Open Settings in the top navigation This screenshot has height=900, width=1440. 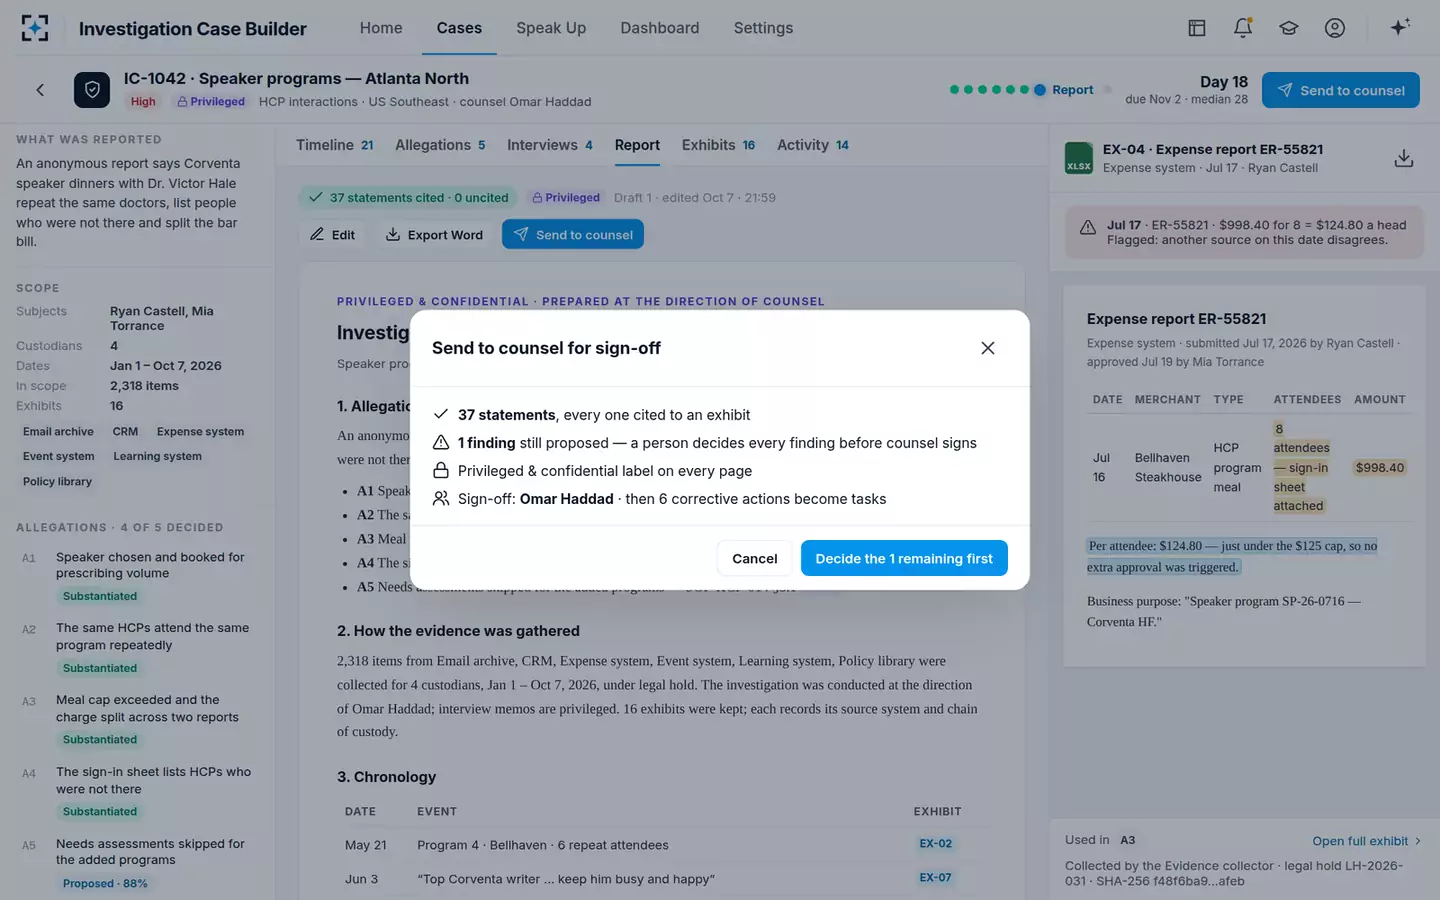click(x=763, y=28)
